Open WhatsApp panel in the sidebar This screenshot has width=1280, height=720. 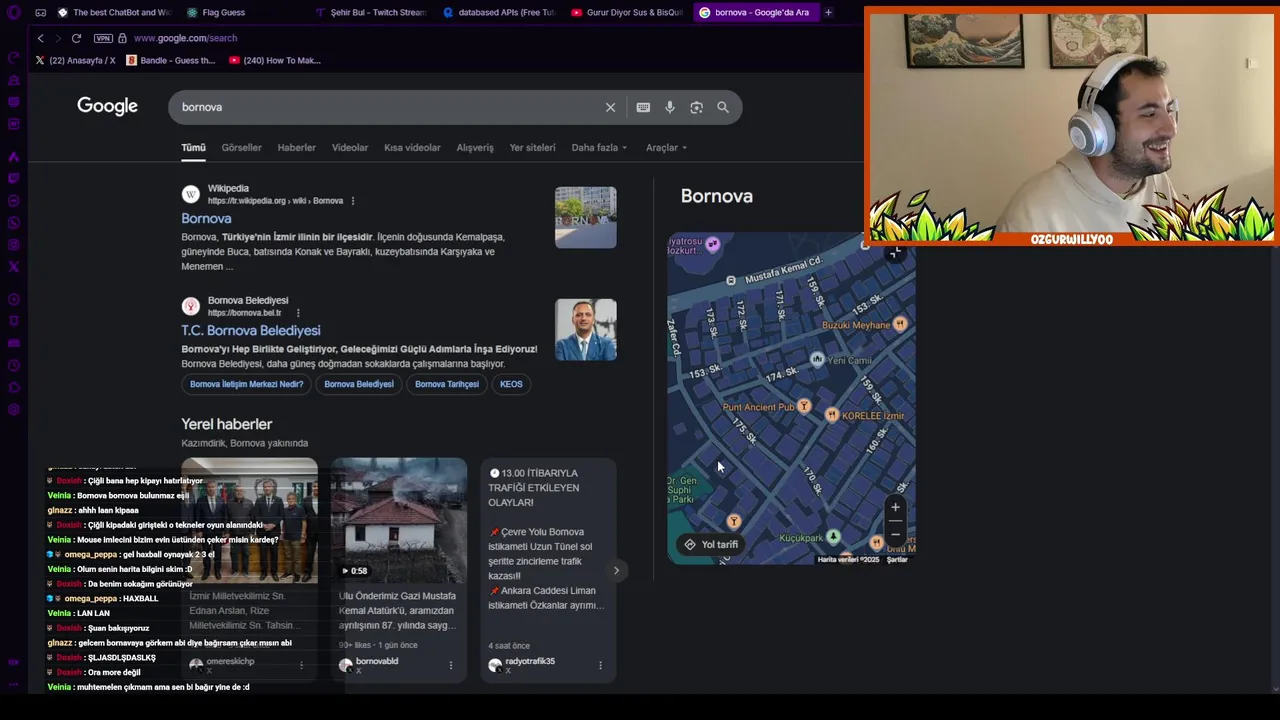click(13, 222)
